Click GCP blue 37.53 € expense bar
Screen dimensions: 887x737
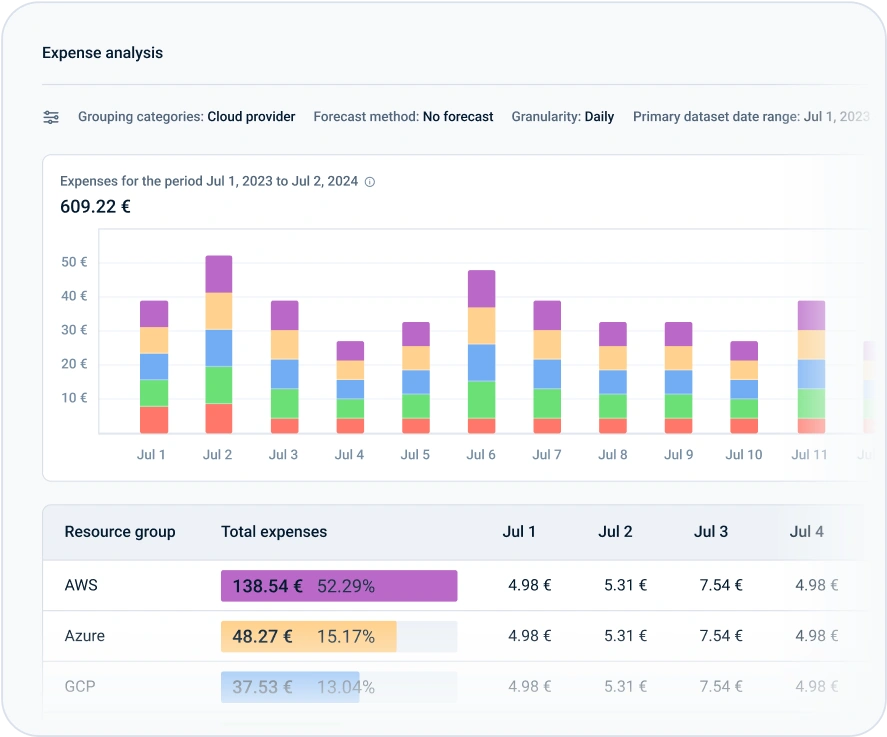point(290,687)
